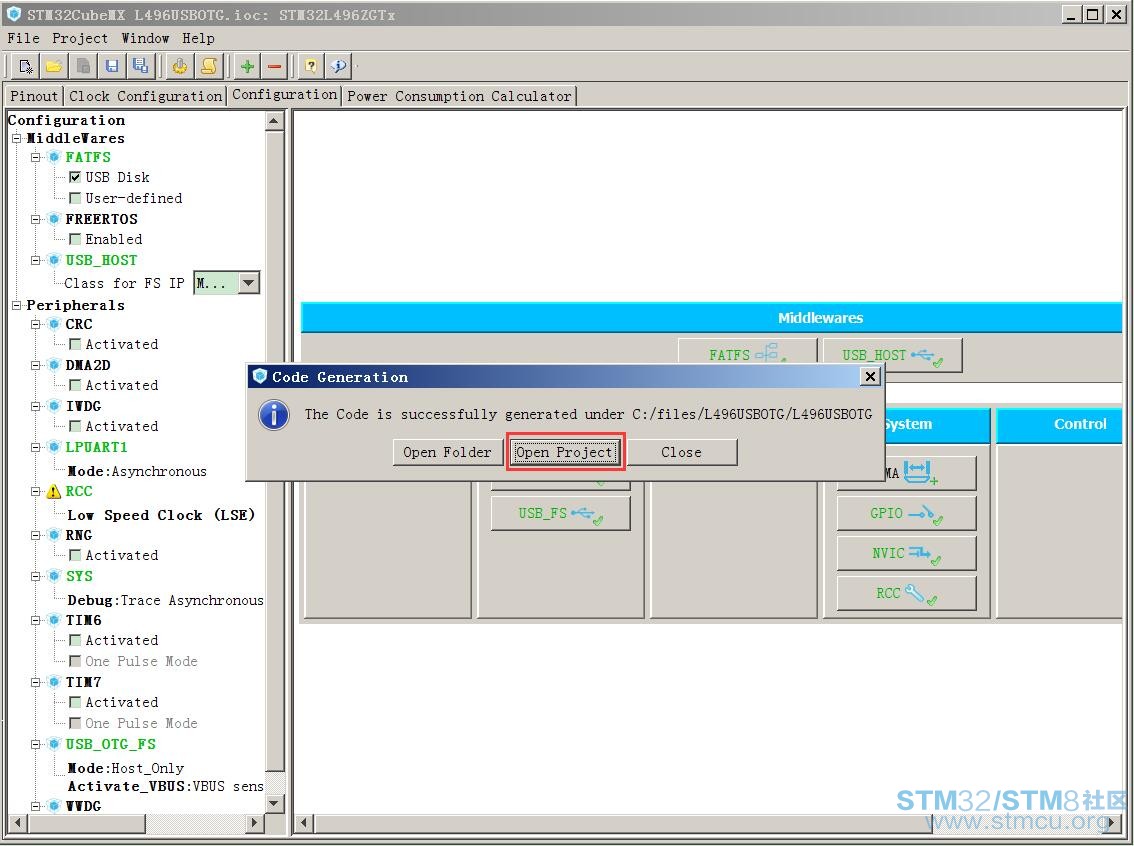This screenshot has width=1134, height=846.
Task: Click the New Project toolbar icon
Action: 25,67
